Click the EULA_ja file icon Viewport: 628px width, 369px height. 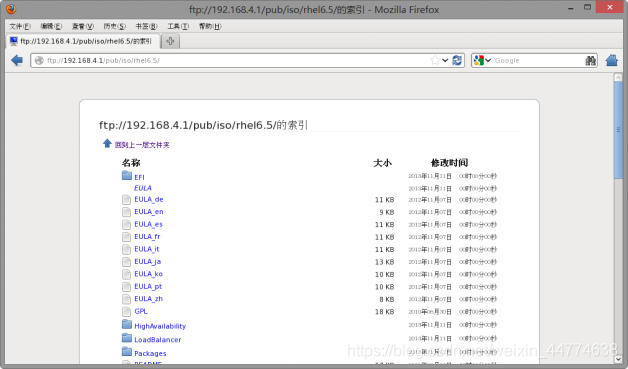127,262
